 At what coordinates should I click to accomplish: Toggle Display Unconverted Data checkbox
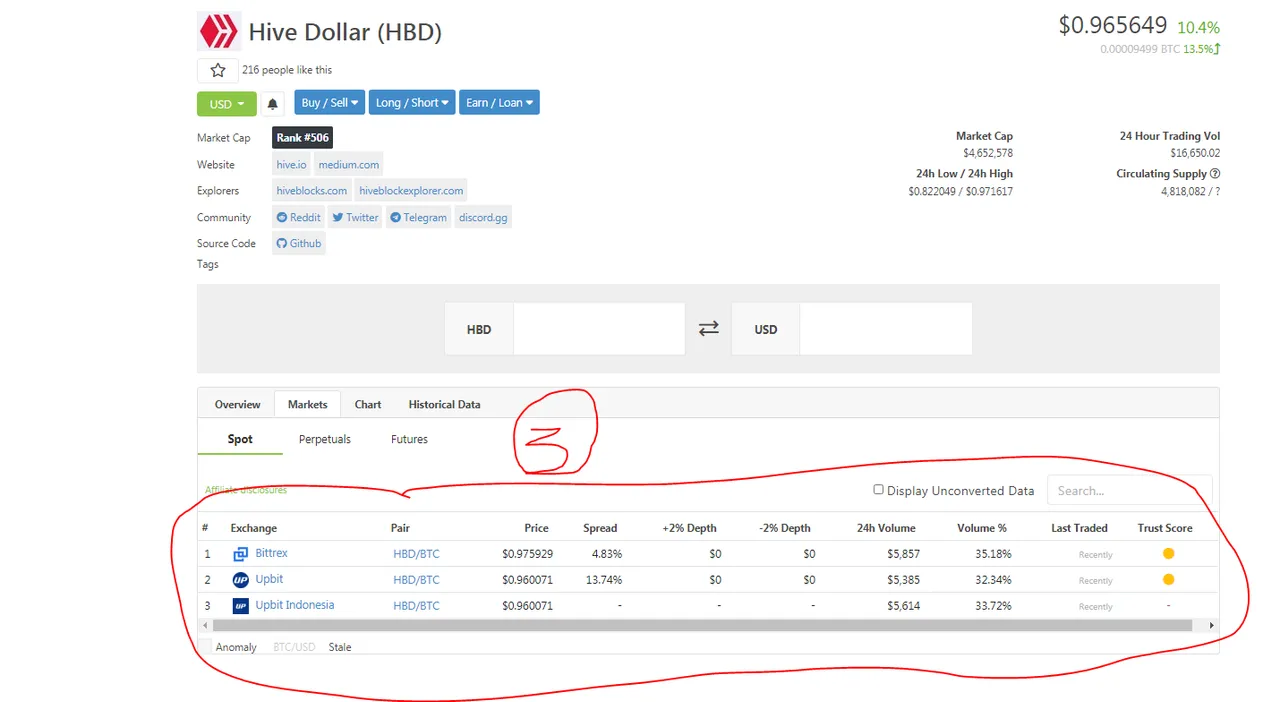(x=878, y=490)
